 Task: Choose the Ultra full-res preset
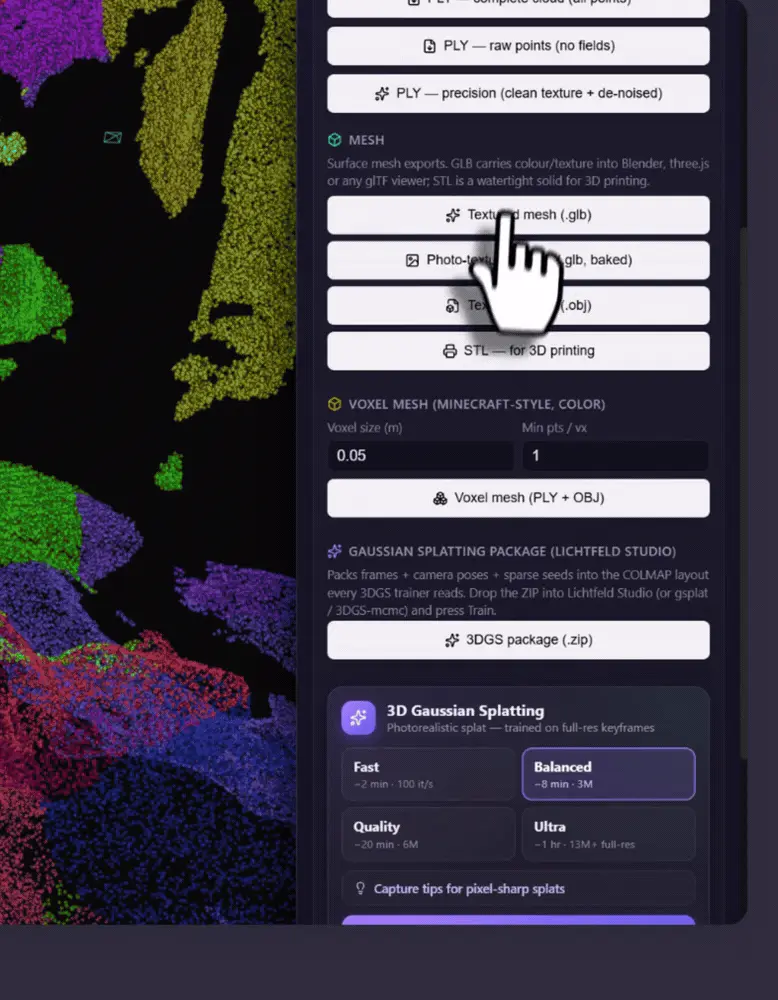tap(608, 834)
